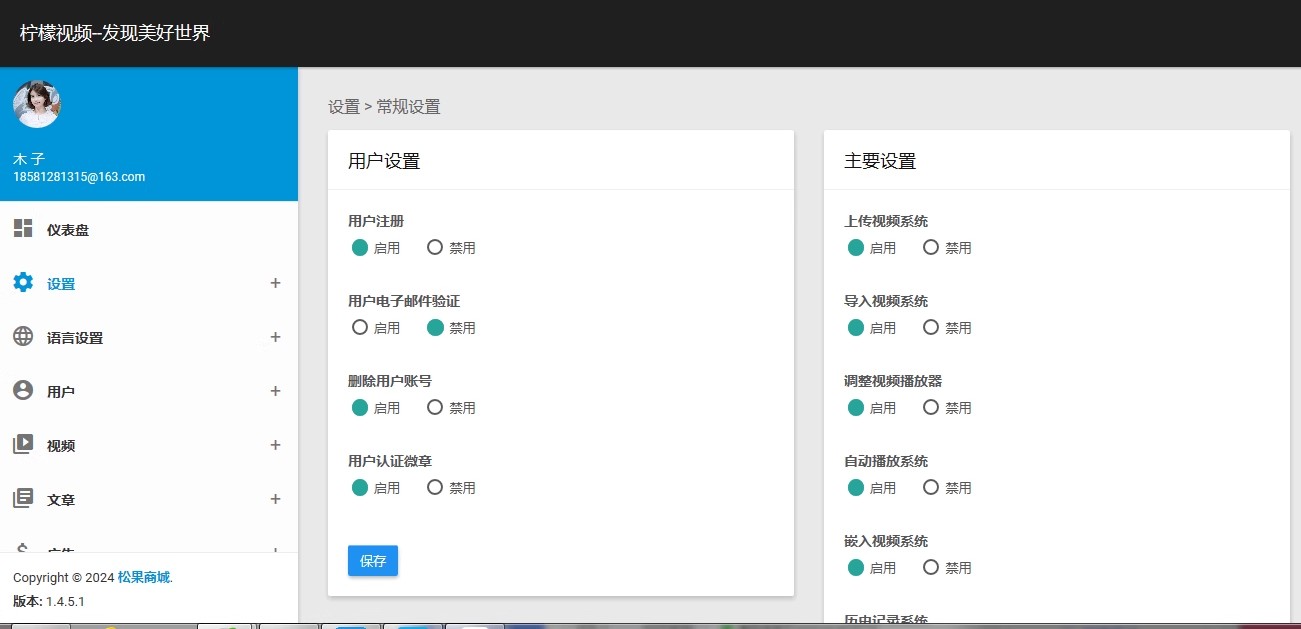Open the 用户 sidebar label
Viewport: 1301px width, 629px height.
61,392
